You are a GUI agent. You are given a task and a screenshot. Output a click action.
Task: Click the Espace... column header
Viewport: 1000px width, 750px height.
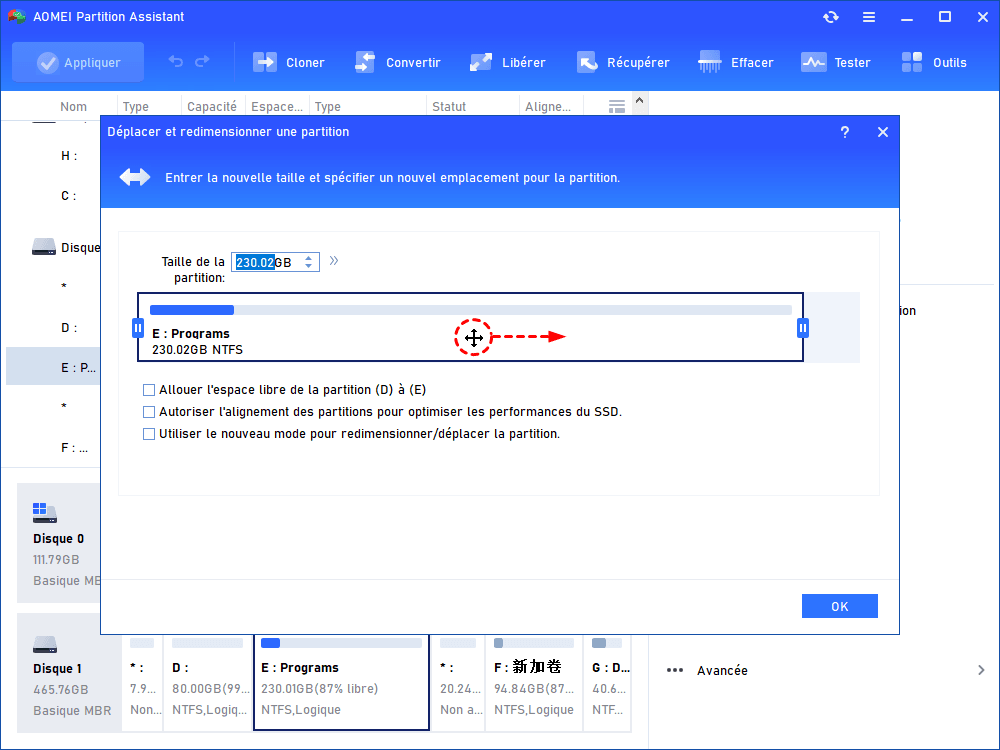tap(277, 107)
